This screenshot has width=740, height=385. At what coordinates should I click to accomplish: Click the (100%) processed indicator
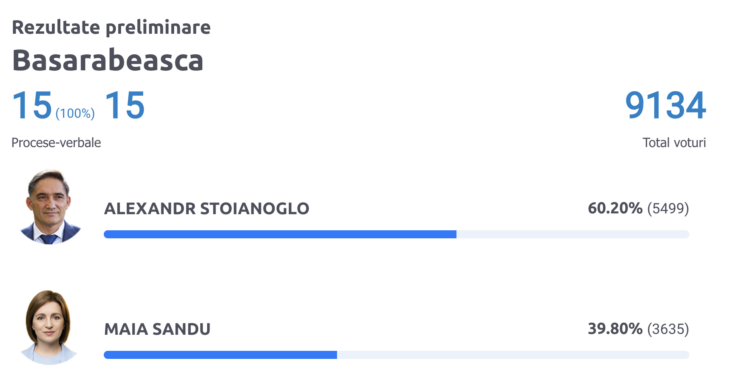[x=75, y=114]
